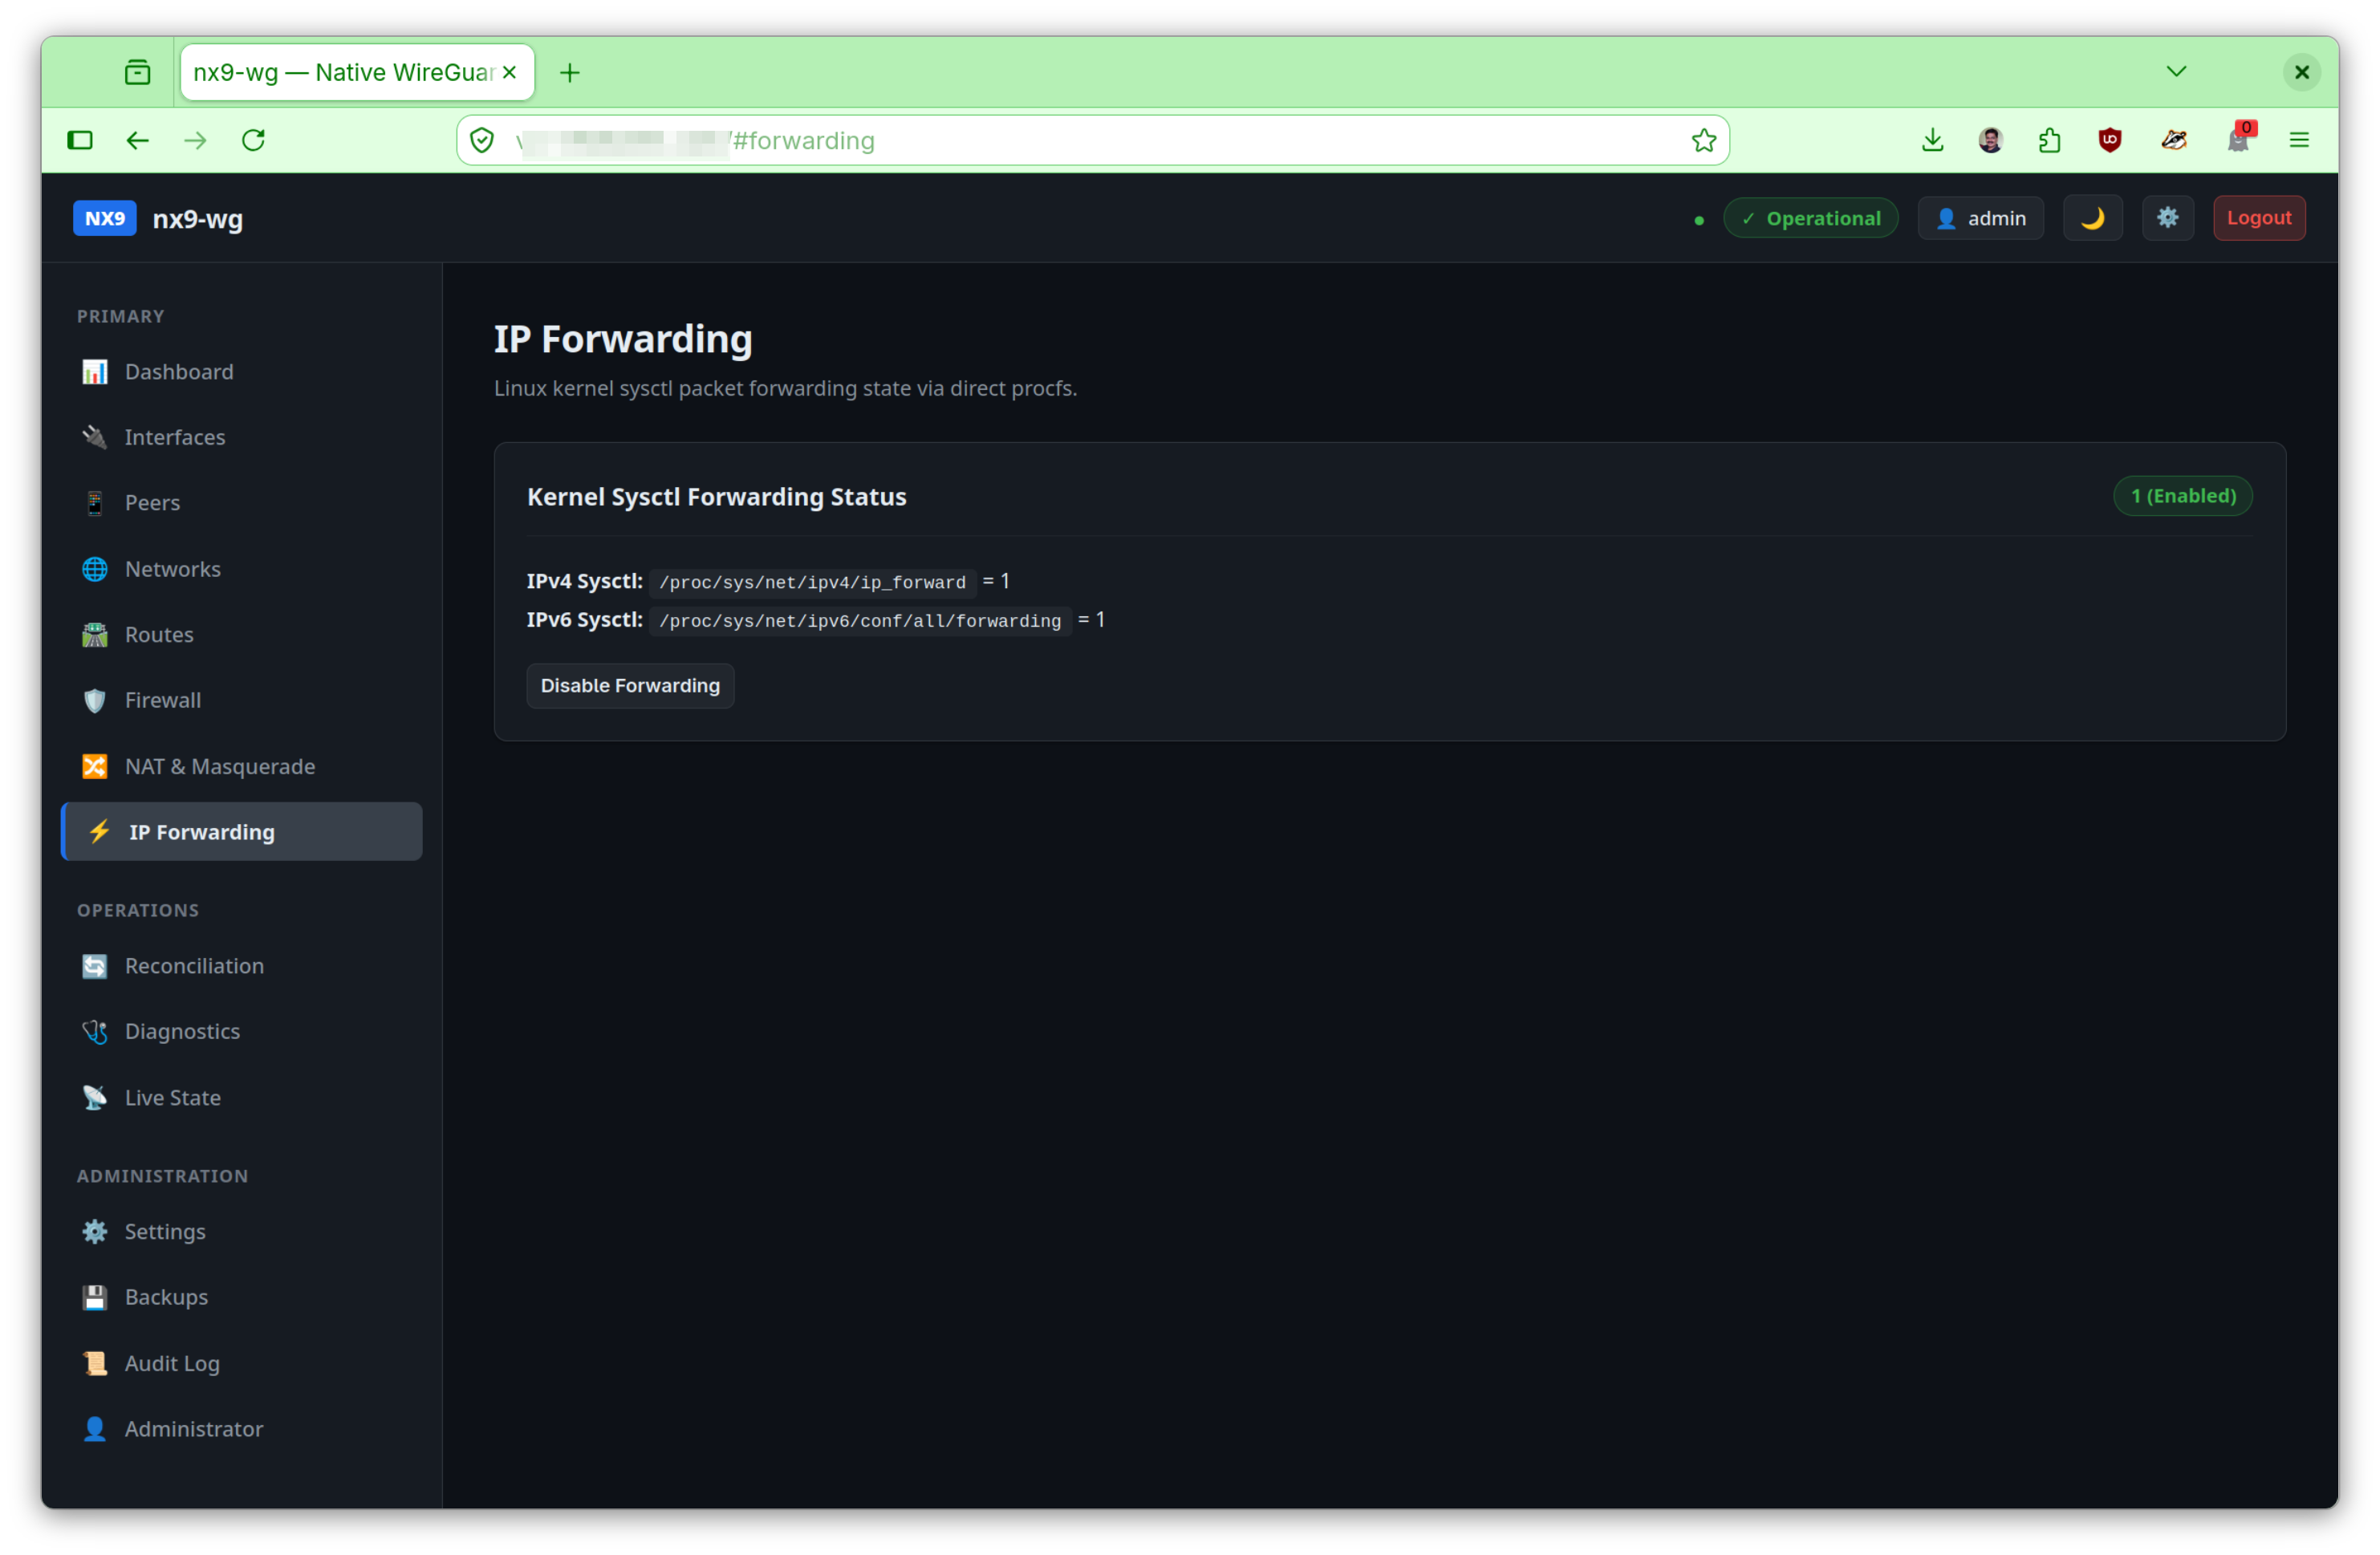The image size is (2380, 1555).
Task: View Live State page
Action: tap(241, 1098)
